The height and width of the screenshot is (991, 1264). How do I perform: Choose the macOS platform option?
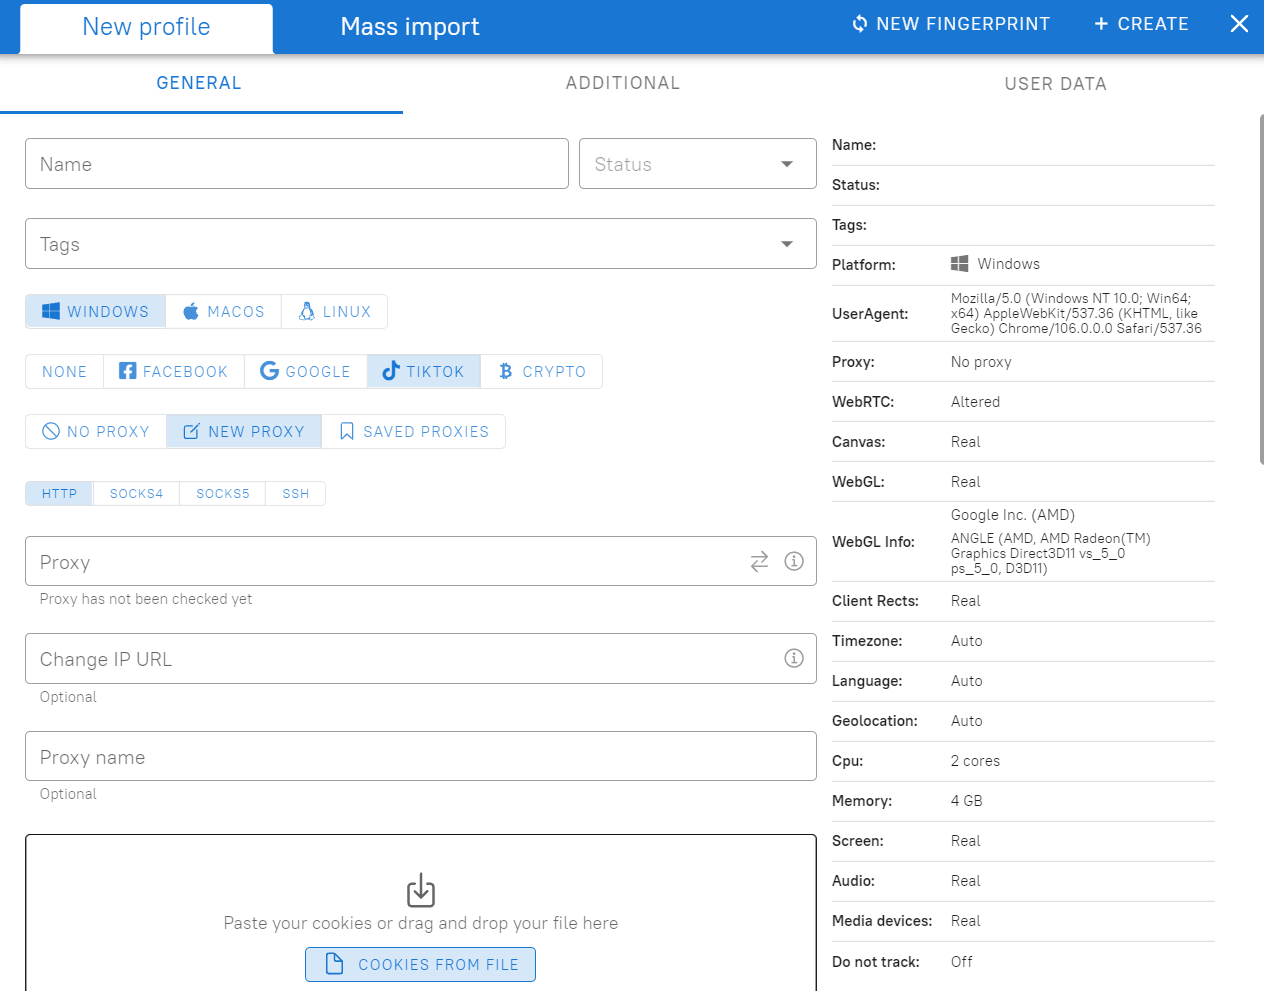click(x=224, y=312)
